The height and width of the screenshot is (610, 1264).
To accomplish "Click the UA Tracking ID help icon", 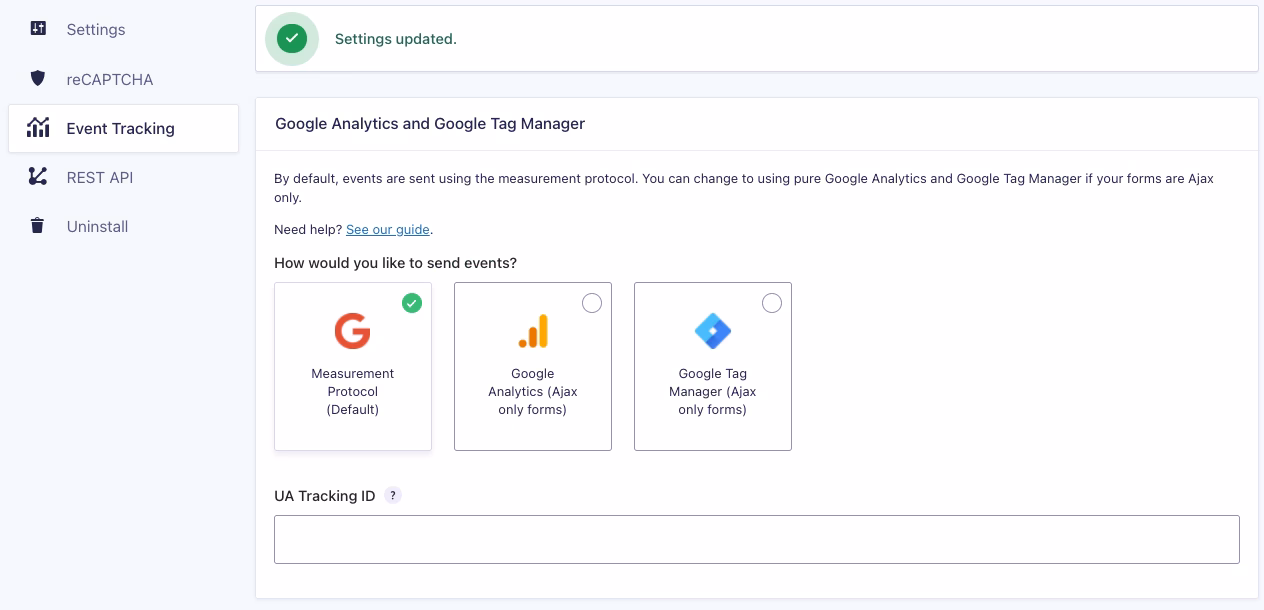I will coord(393,495).
